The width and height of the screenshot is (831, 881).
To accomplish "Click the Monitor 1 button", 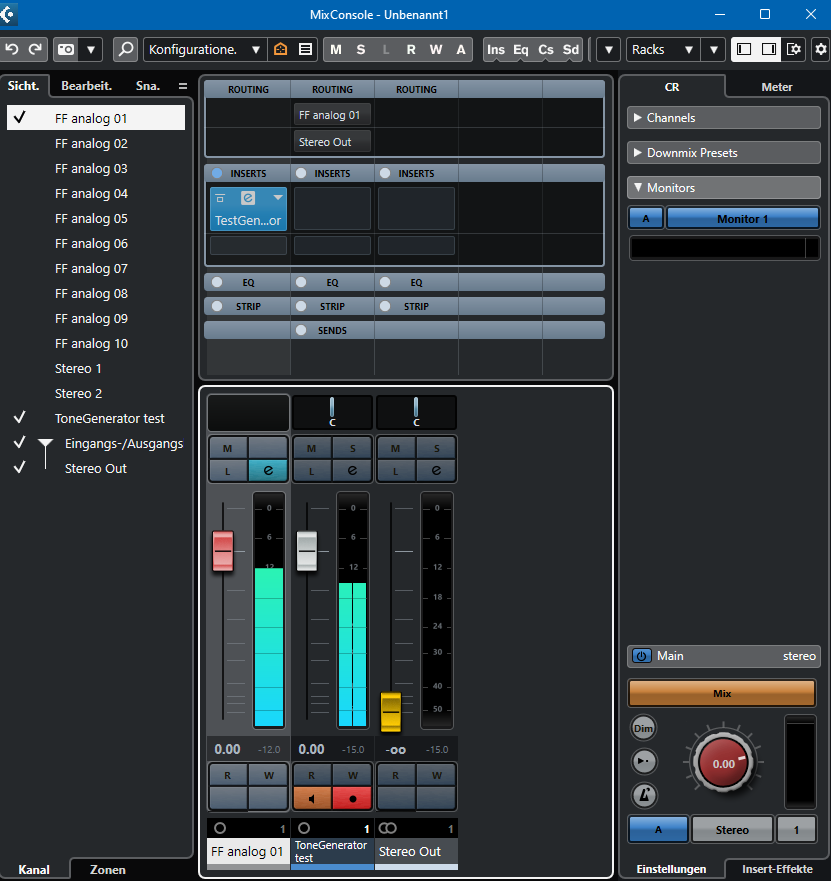I will (x=742, y=218).
